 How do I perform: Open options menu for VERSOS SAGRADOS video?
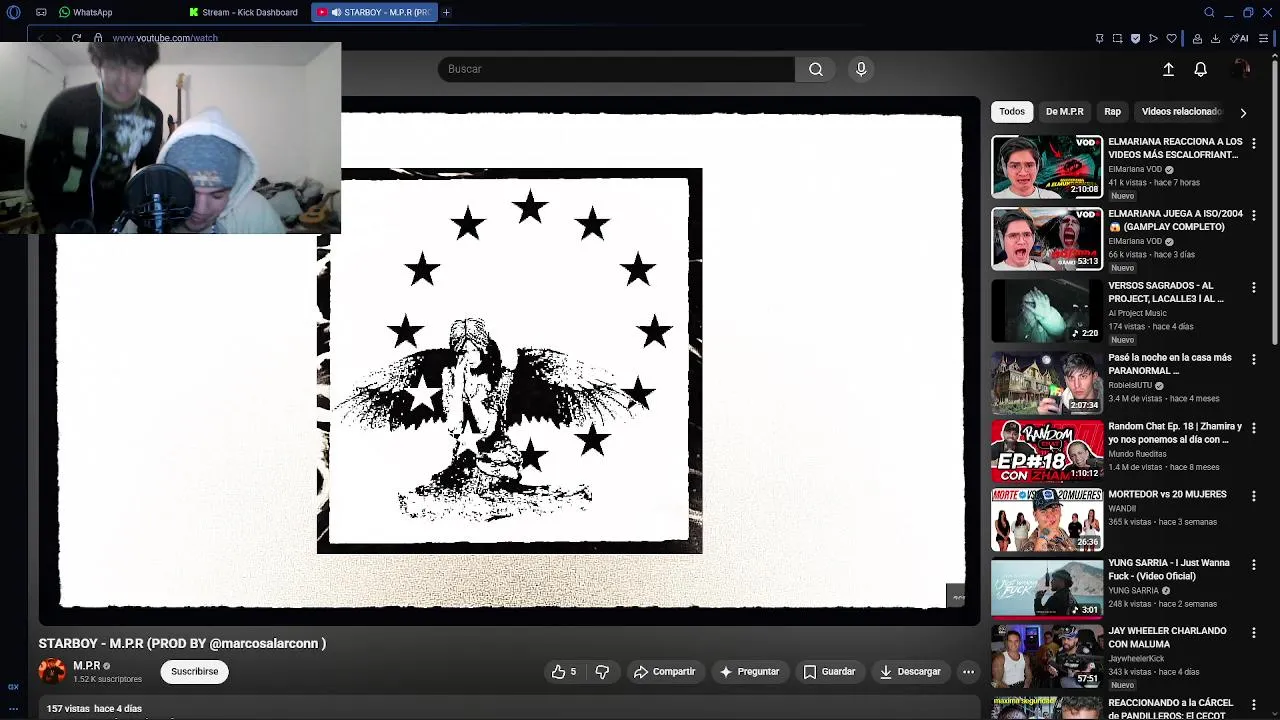click(x=1253, y=287)
